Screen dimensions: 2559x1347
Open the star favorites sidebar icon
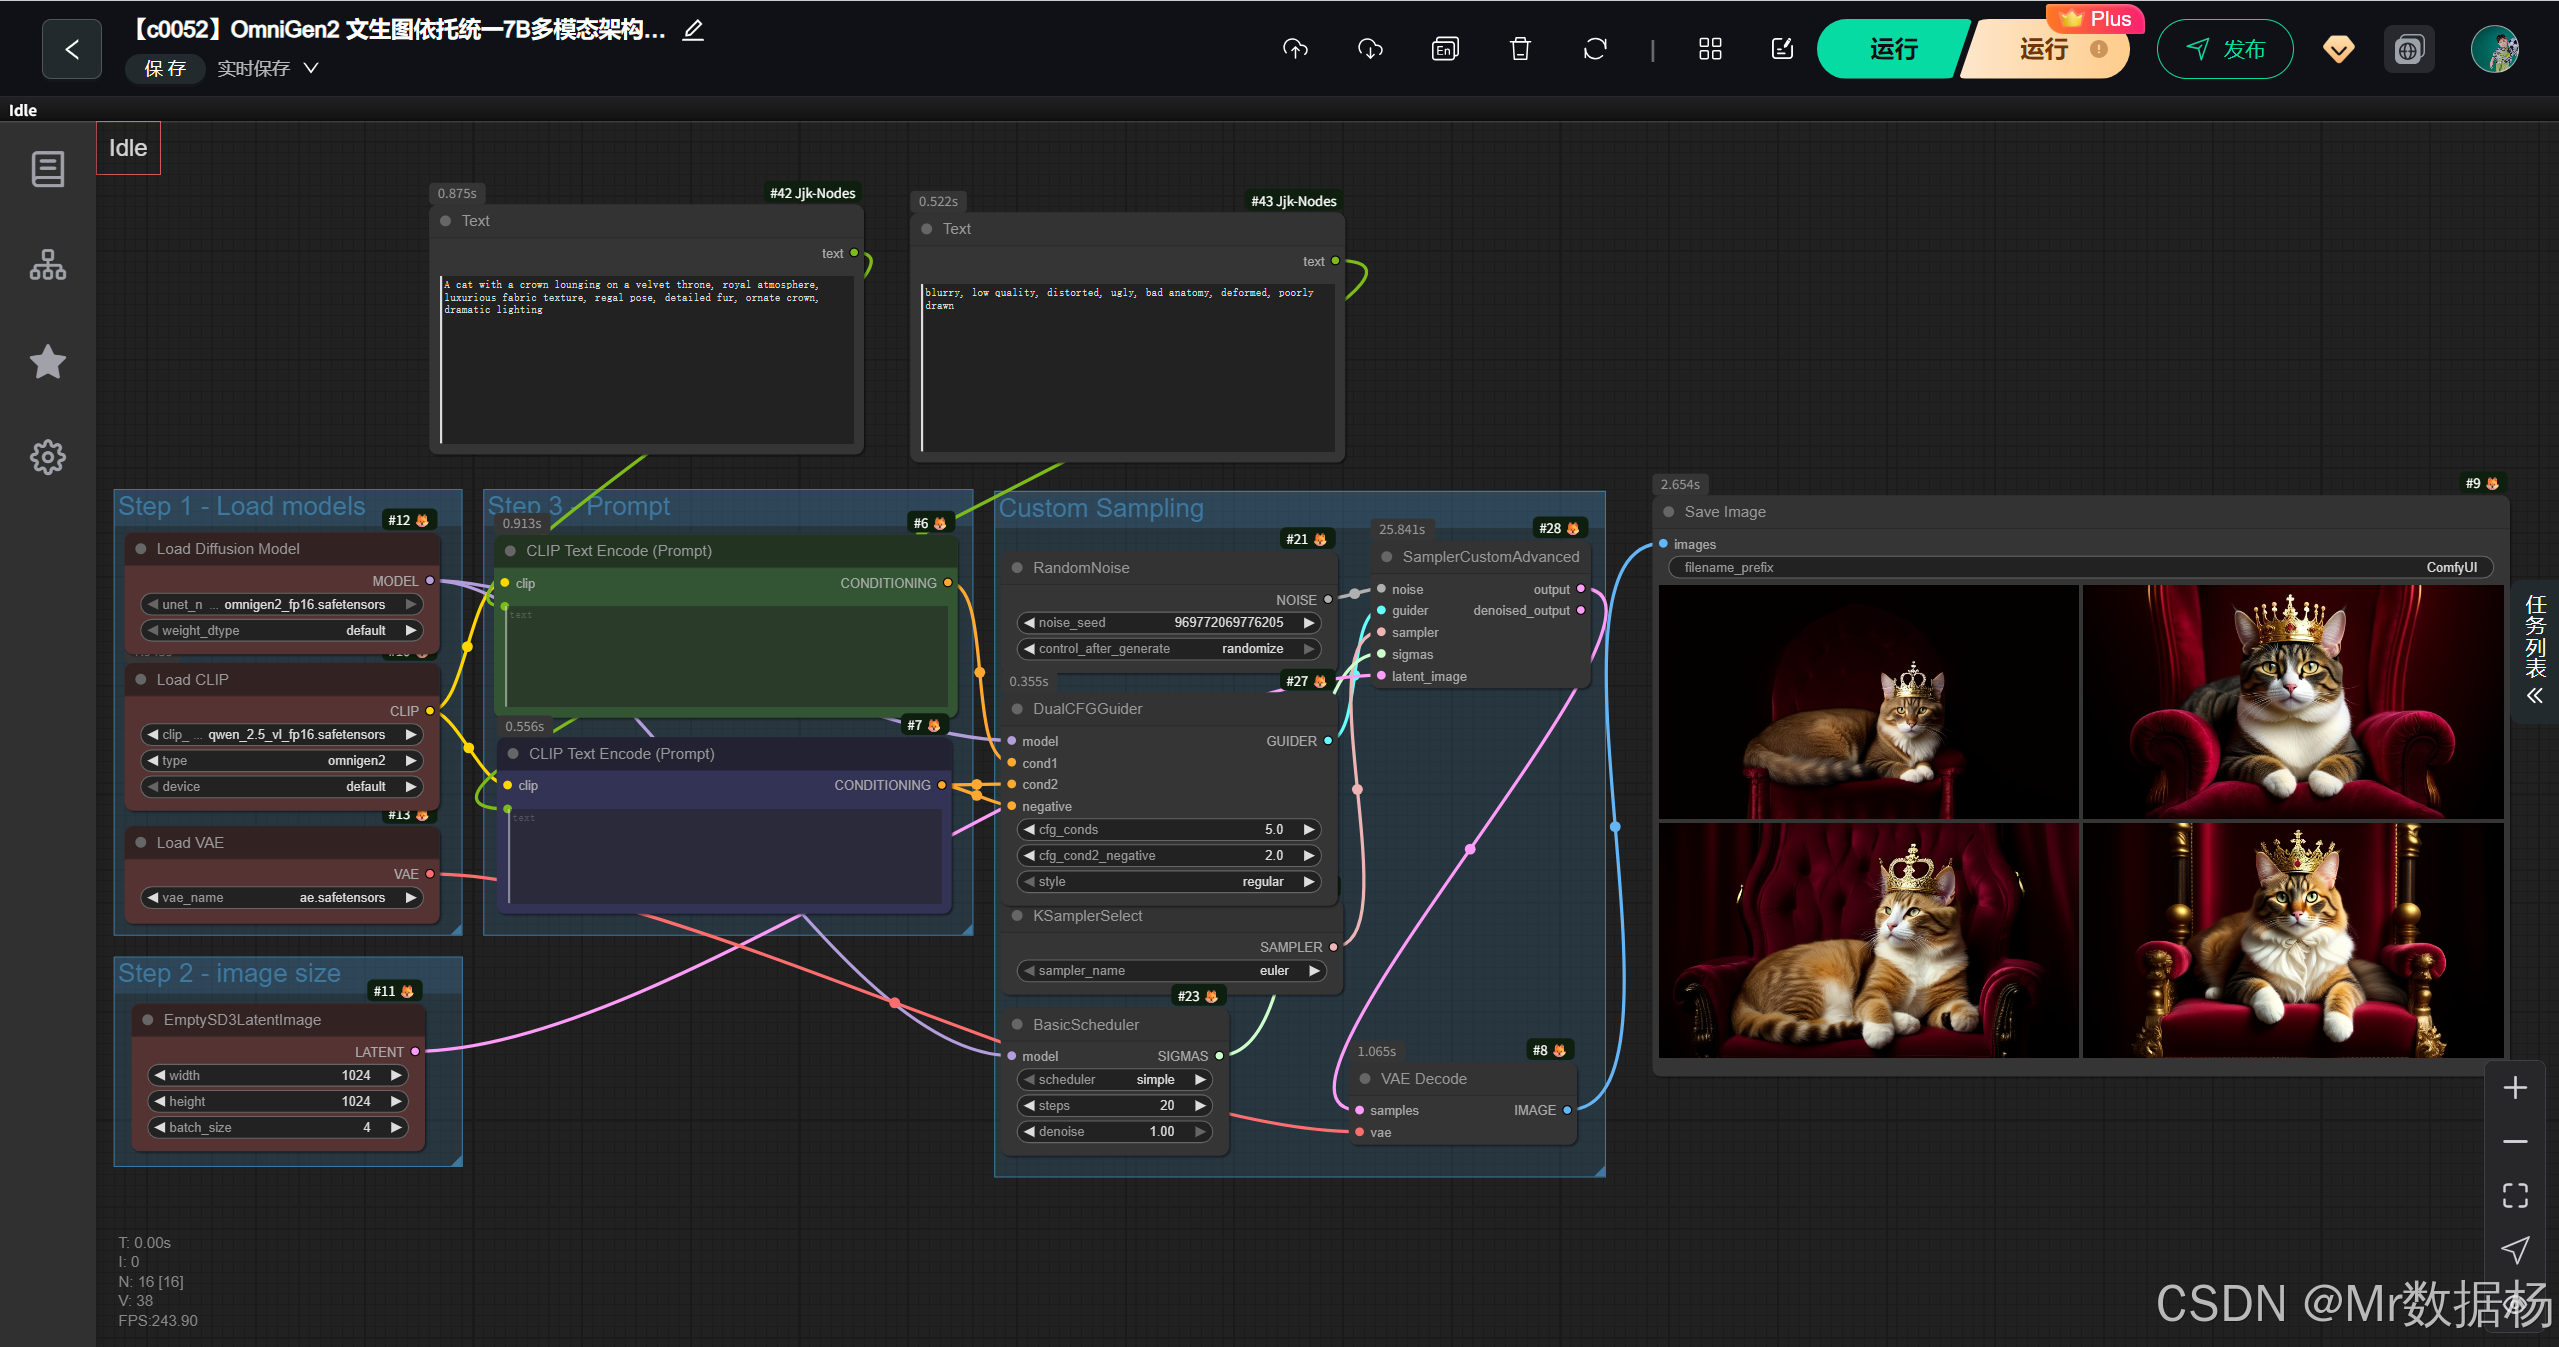48,361
